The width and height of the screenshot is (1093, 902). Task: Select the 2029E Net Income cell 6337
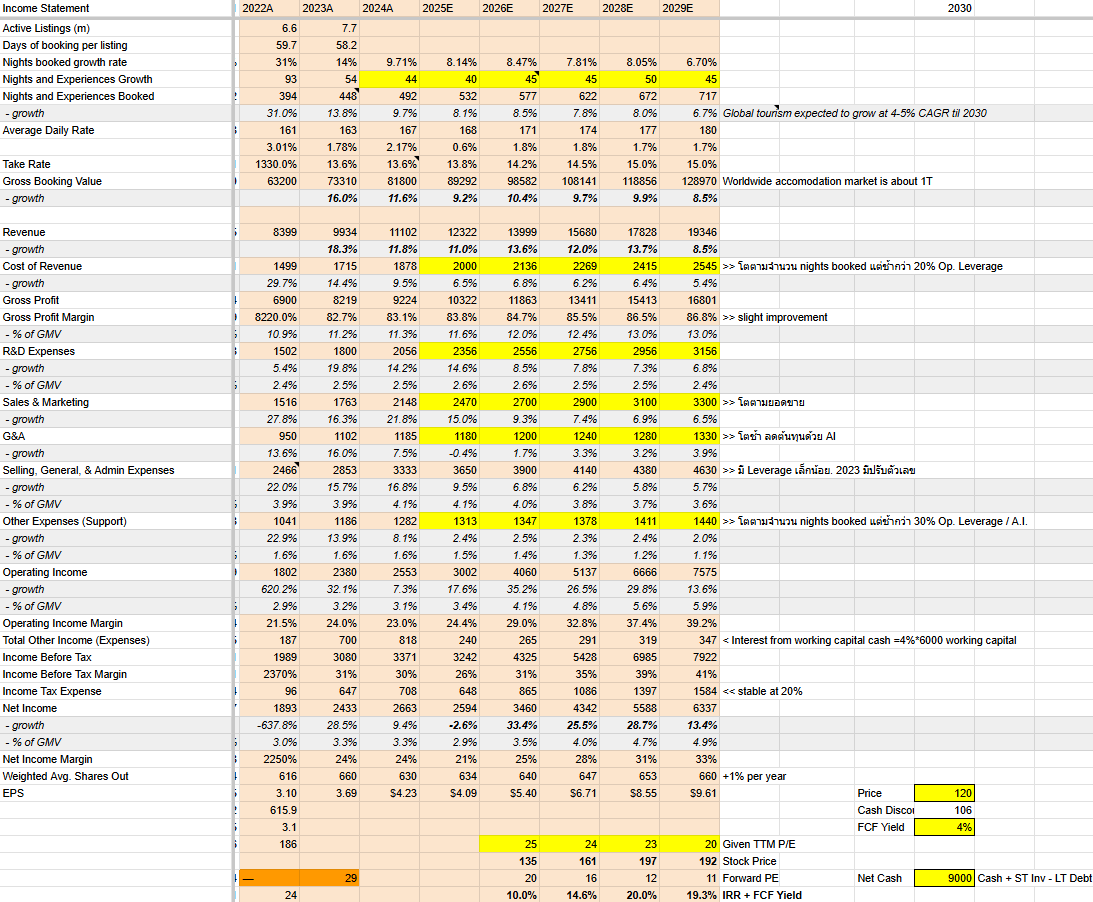[x=689, y=708]
